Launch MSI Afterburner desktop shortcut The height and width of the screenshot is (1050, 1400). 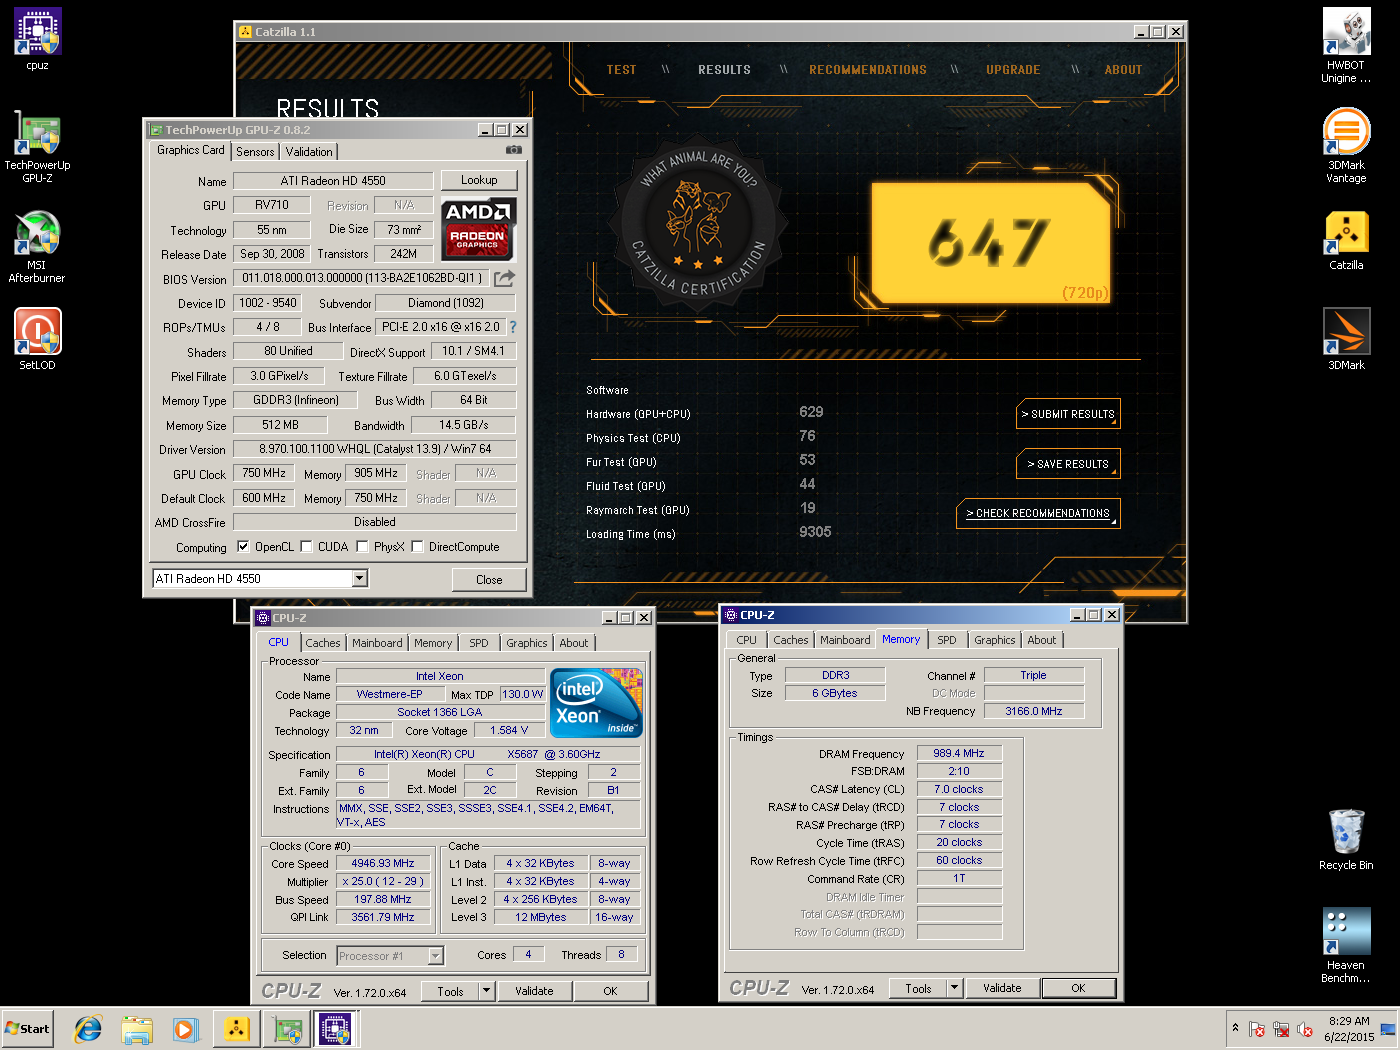pyautogui.click(x=37, y=246)
